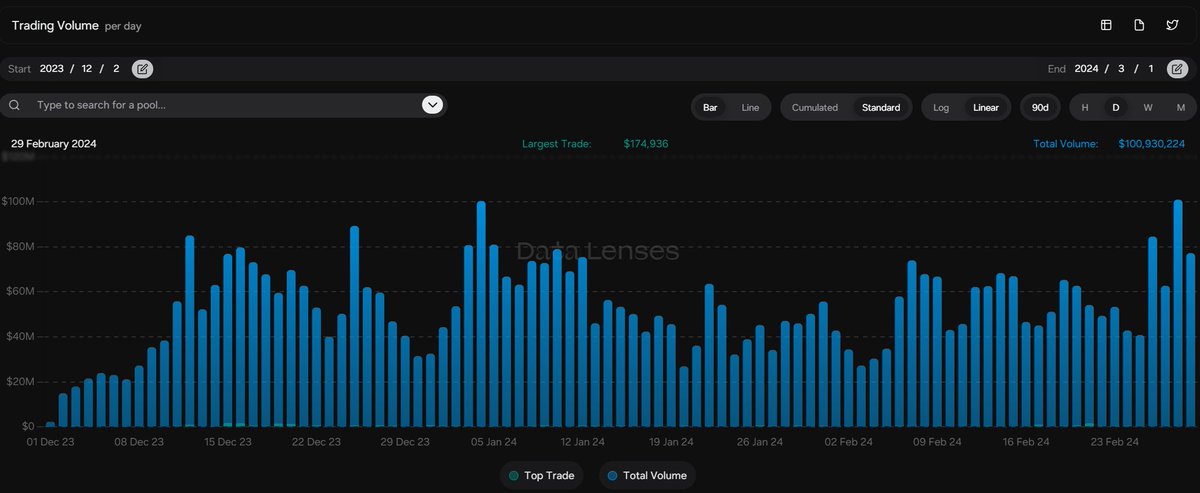Set interval to M (monthly)

coord(1181,107)
